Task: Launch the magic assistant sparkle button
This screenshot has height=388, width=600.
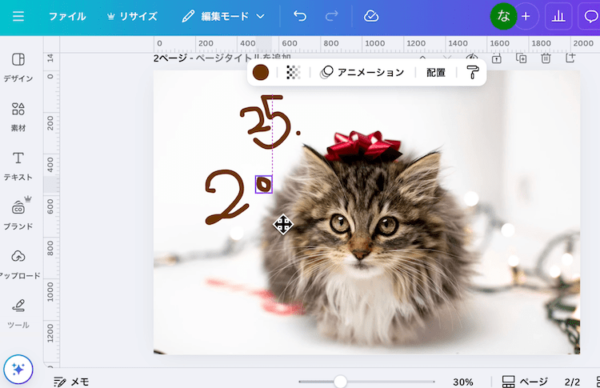Action: click(18, 369)
